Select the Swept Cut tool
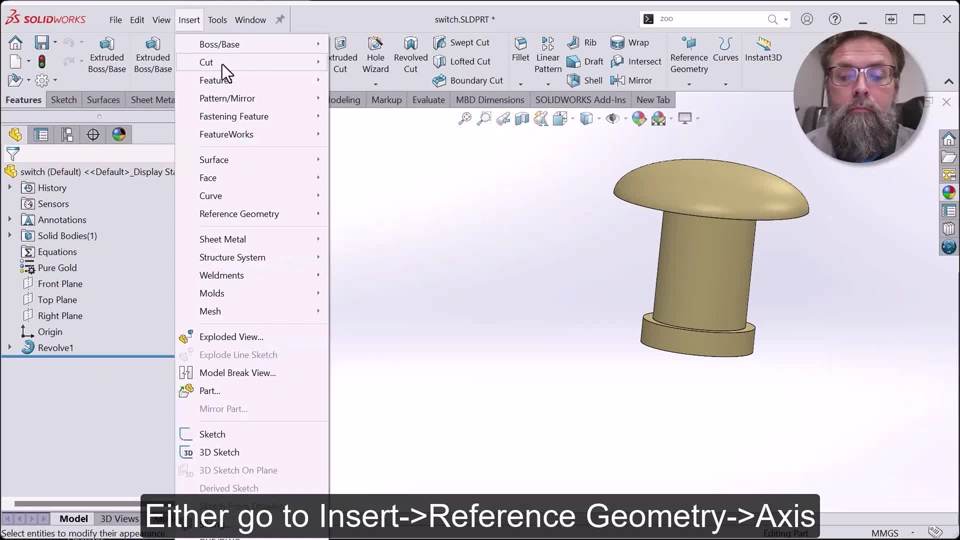The width and height of the screenshot is (960, 540). point(462,42)
